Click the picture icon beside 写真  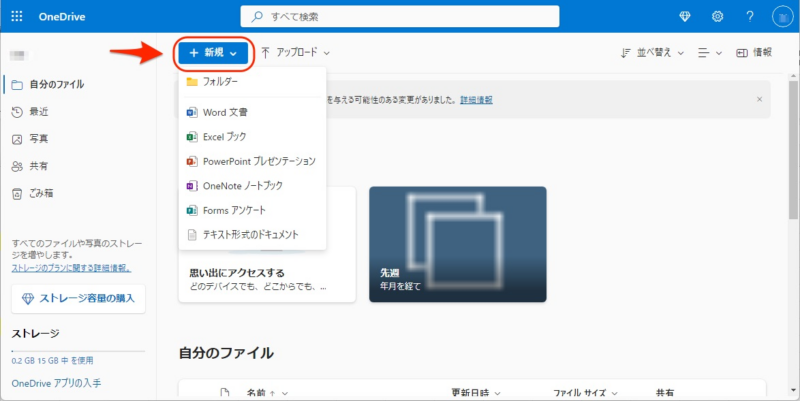click(17, 139)
